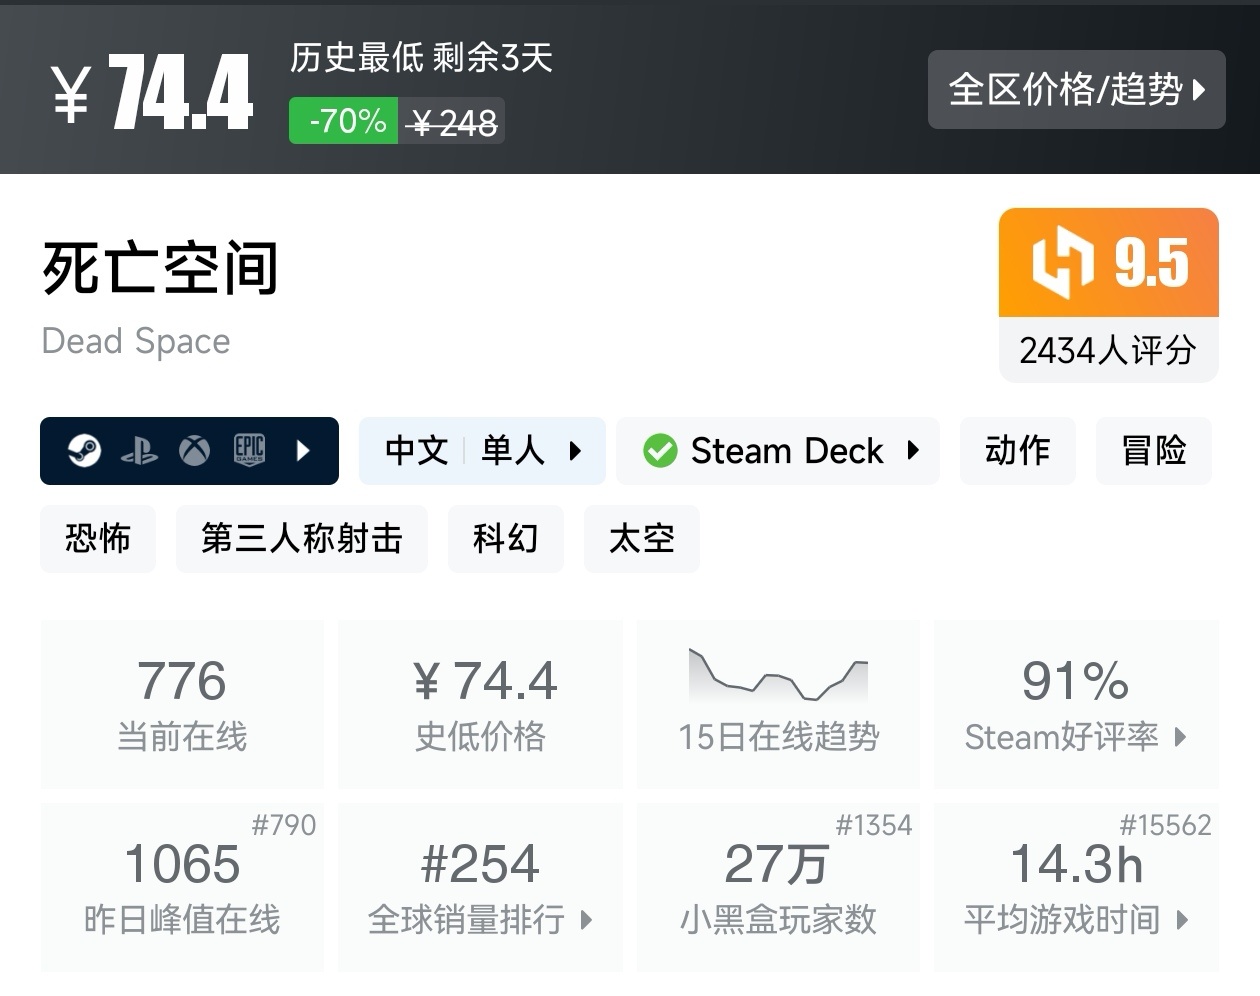Click the game title 死亡空间
This screenshot has width=1260, height=996.
point(160,268)
